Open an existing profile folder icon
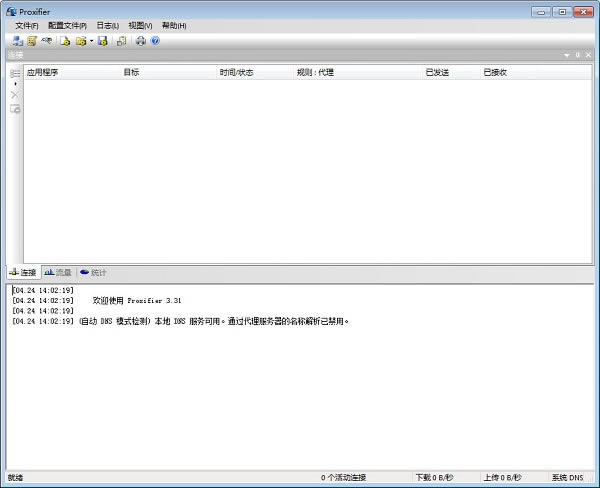 pos(81,41)
